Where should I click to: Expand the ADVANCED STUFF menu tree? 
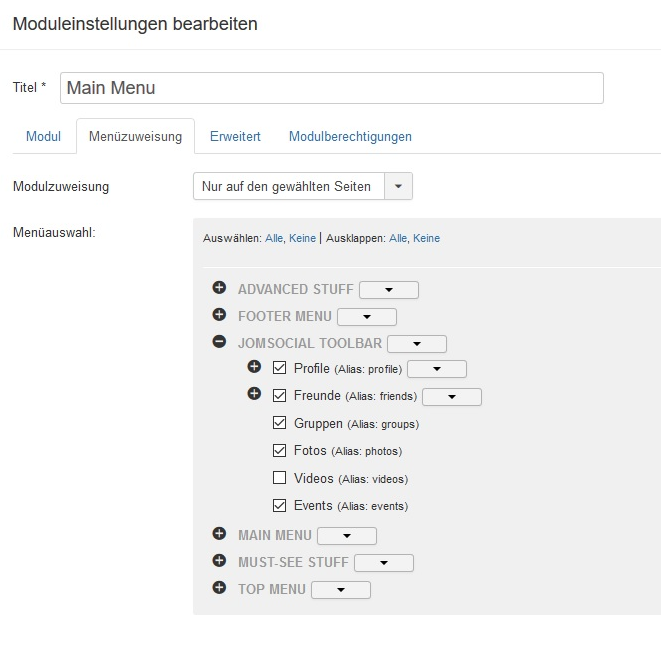(x=219, y=288)
